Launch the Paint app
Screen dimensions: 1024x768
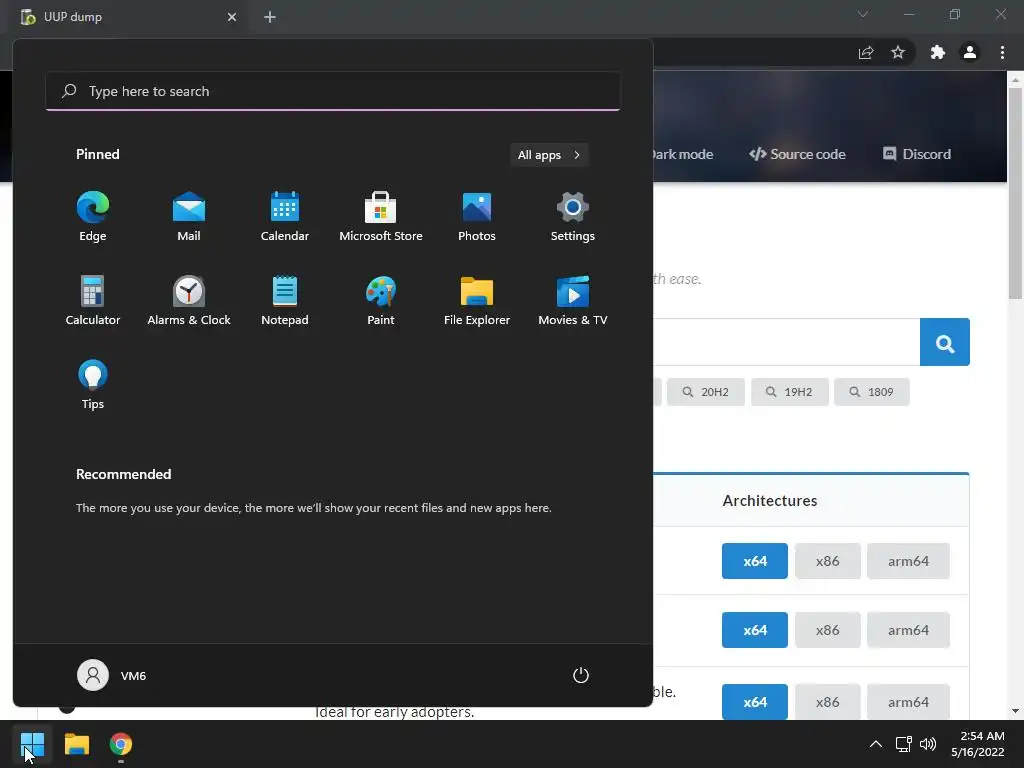click(381, 300)
